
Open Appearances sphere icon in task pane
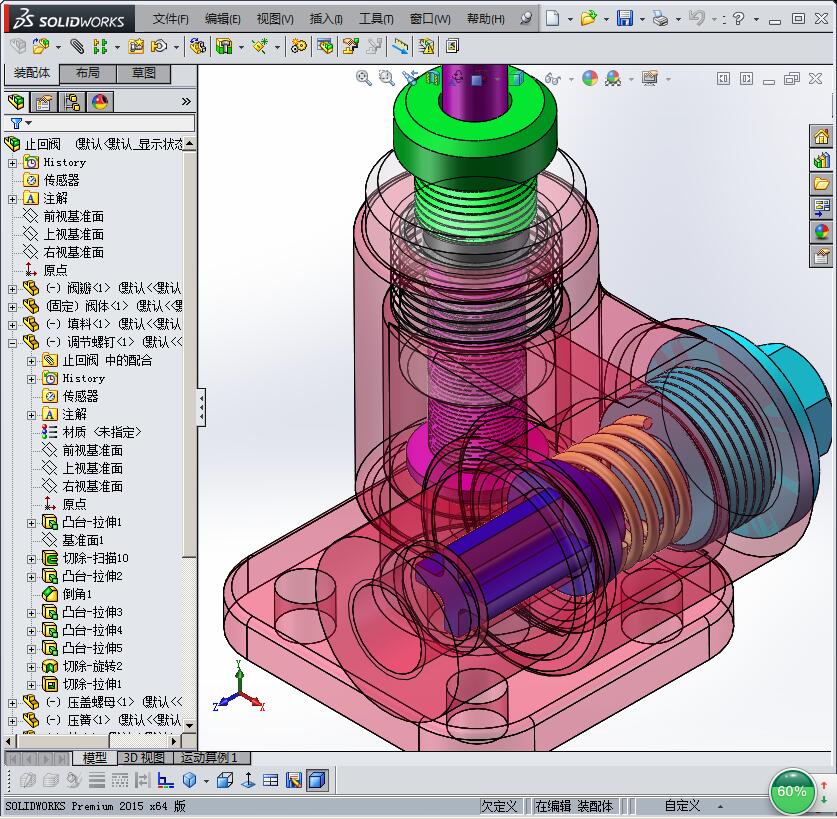tap(822, 232)
